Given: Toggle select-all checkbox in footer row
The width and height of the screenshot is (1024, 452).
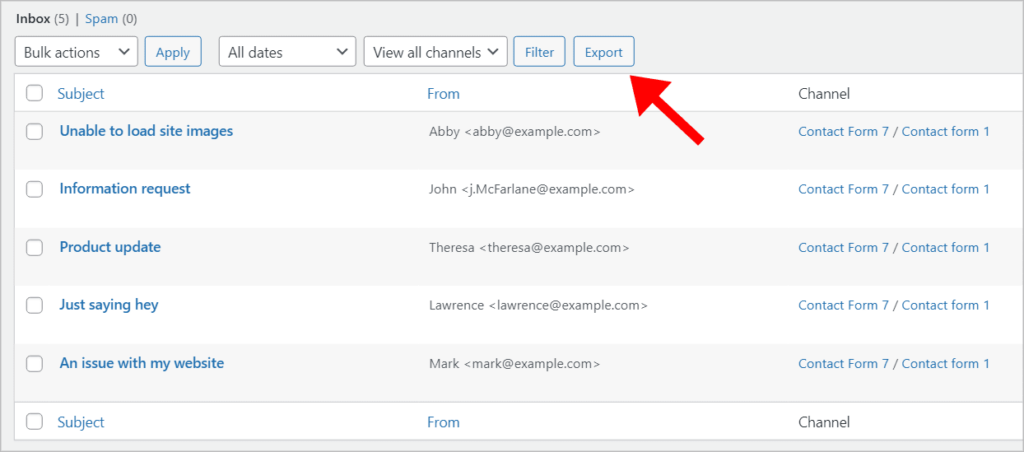Looking at the screenshot, I should click(34, 422).
